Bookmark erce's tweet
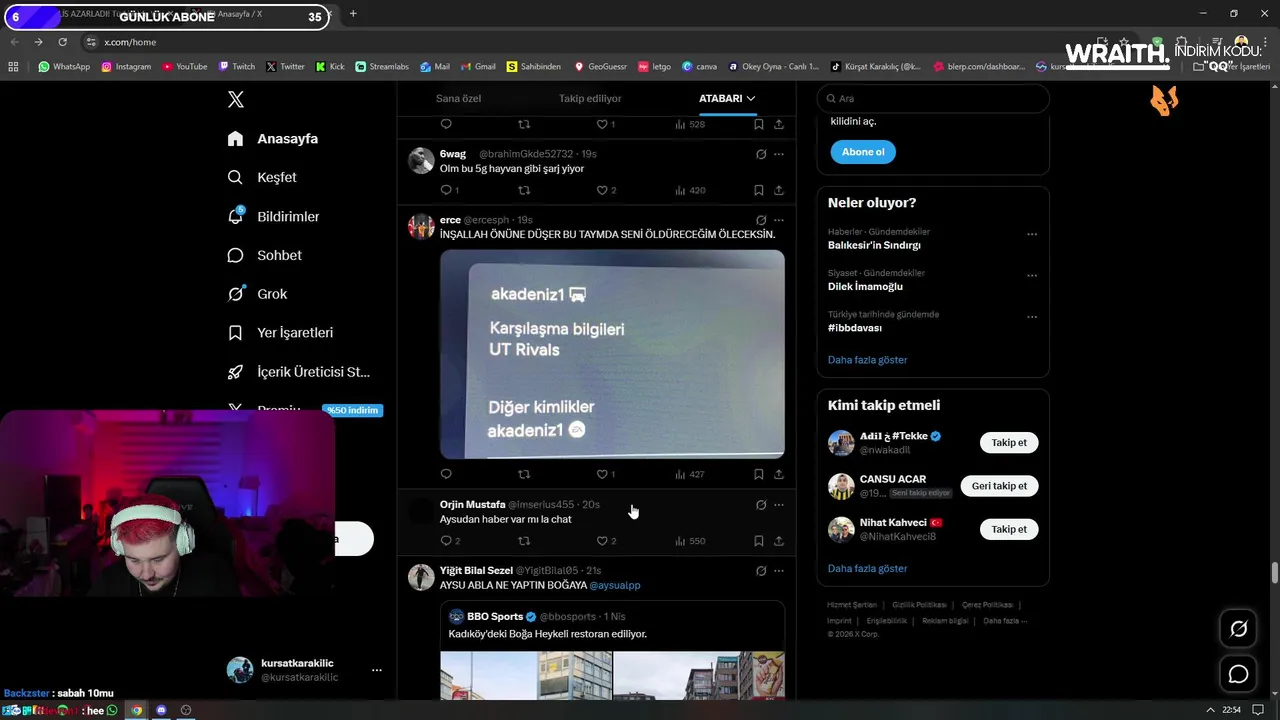The image size is (1280, 720). (x=759, y=474)
